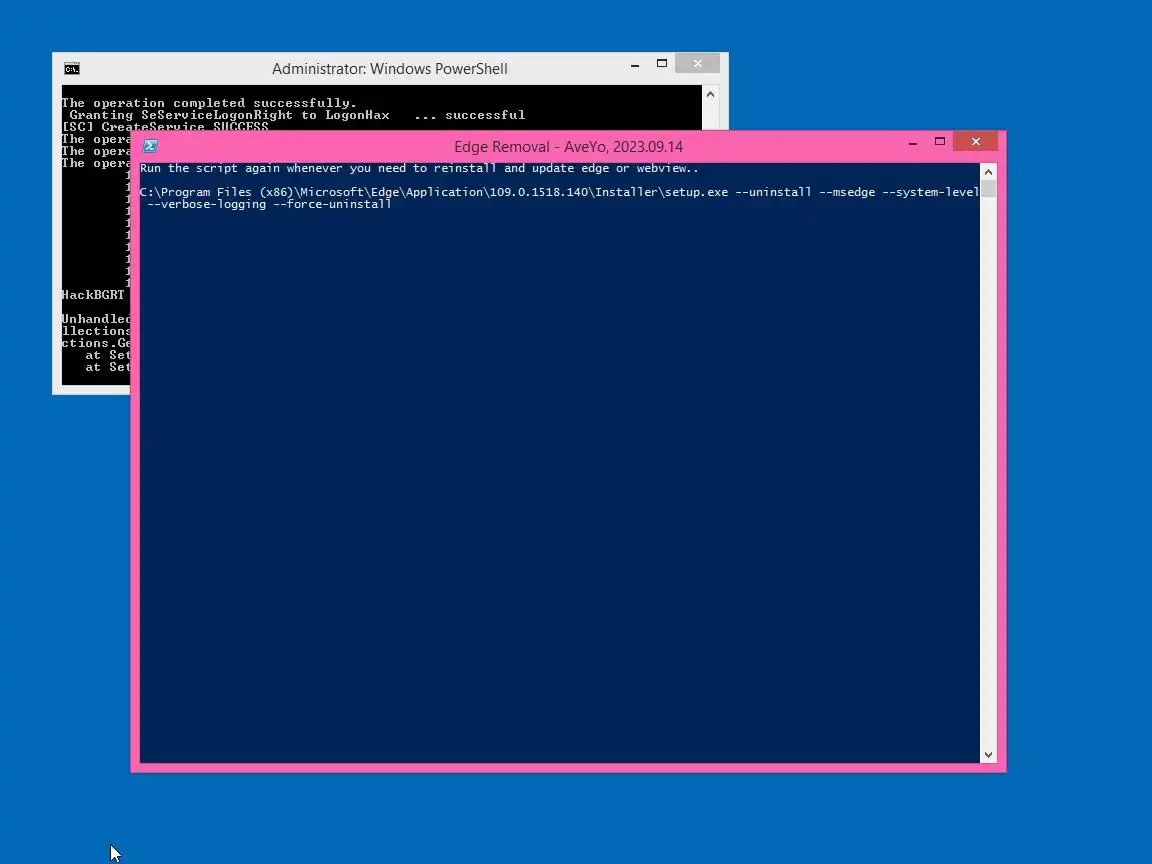Screen dimensions: 1152x864
Task: Click the 'Administrator: Windows PowerShell' title text
Action: pos(389,69)
